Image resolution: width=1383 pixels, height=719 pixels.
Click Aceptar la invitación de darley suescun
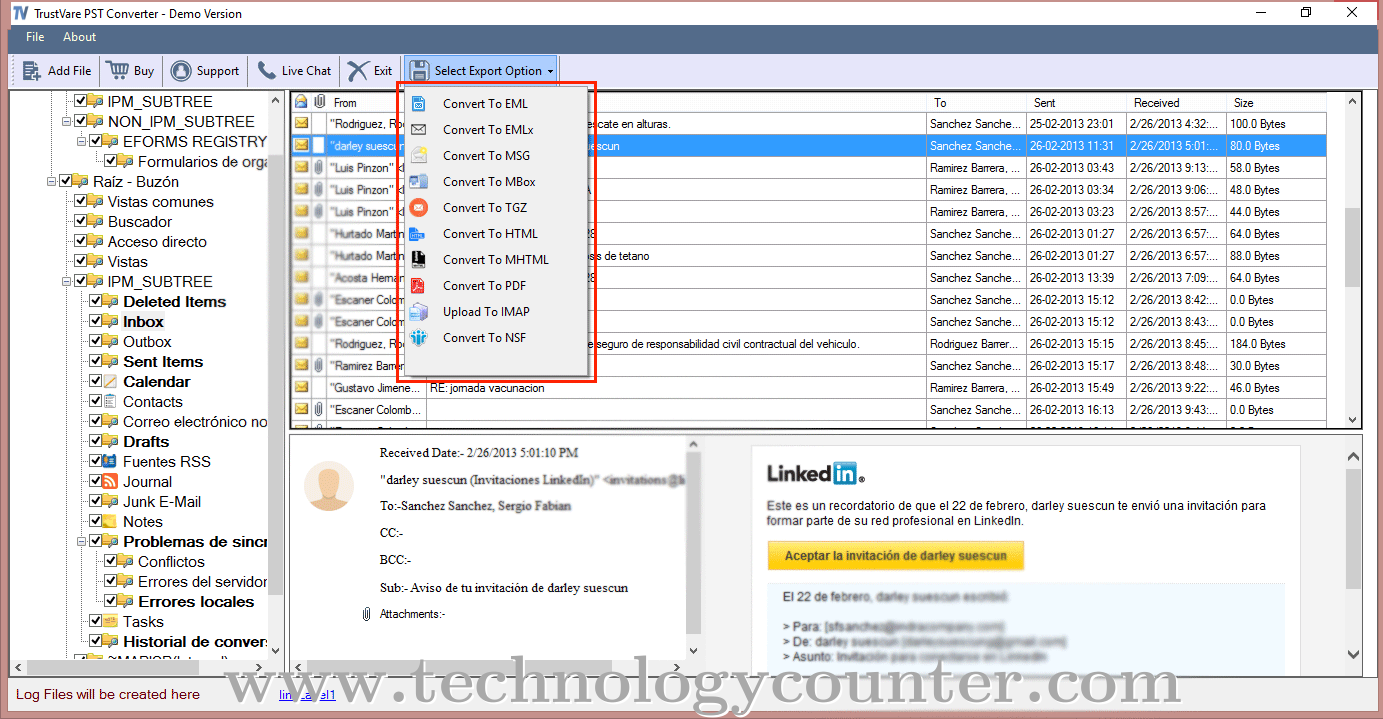895,555
